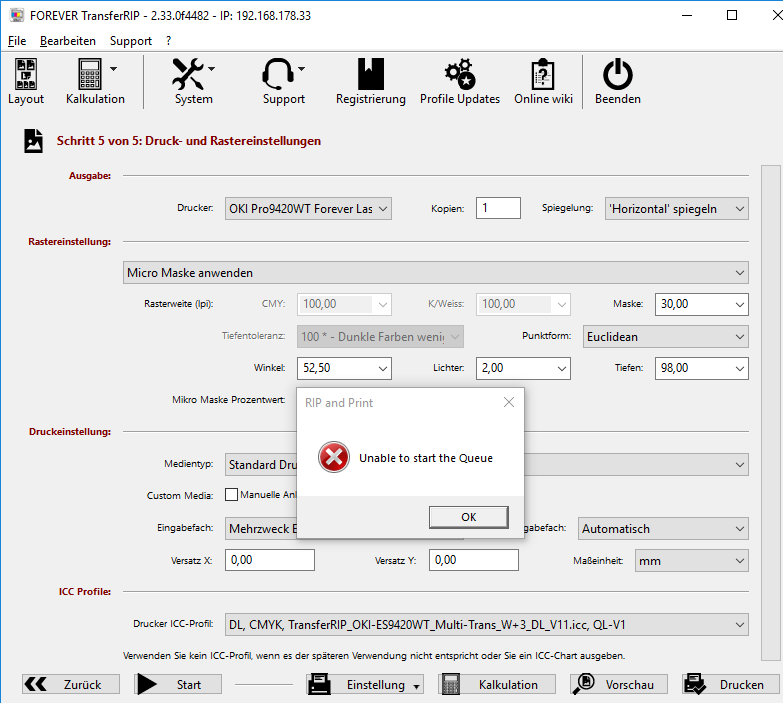Open the Spiegelung mirroring dropdown
Image resolution: width=783 pixels, height=703 pixels.
click(x=677, y=209)
